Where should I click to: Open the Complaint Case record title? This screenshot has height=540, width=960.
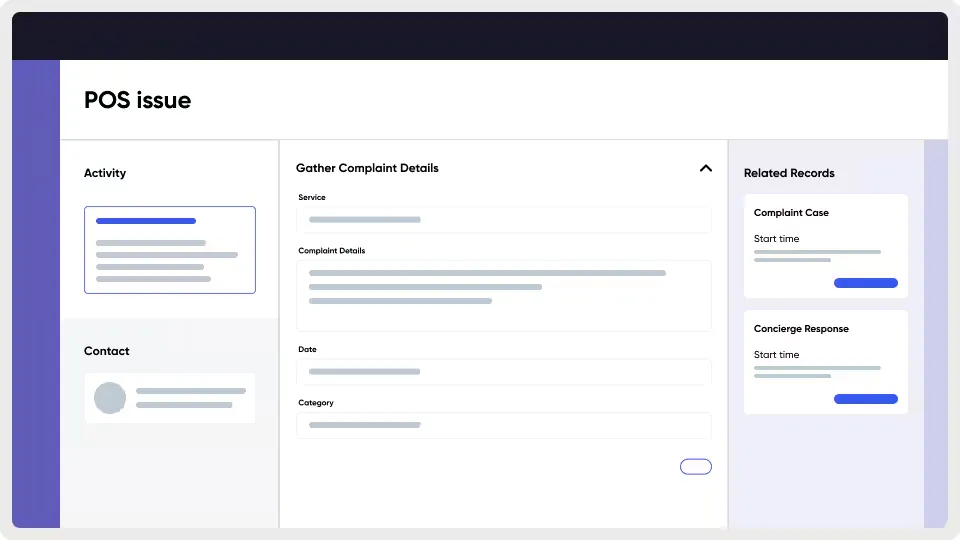[791, 213]
